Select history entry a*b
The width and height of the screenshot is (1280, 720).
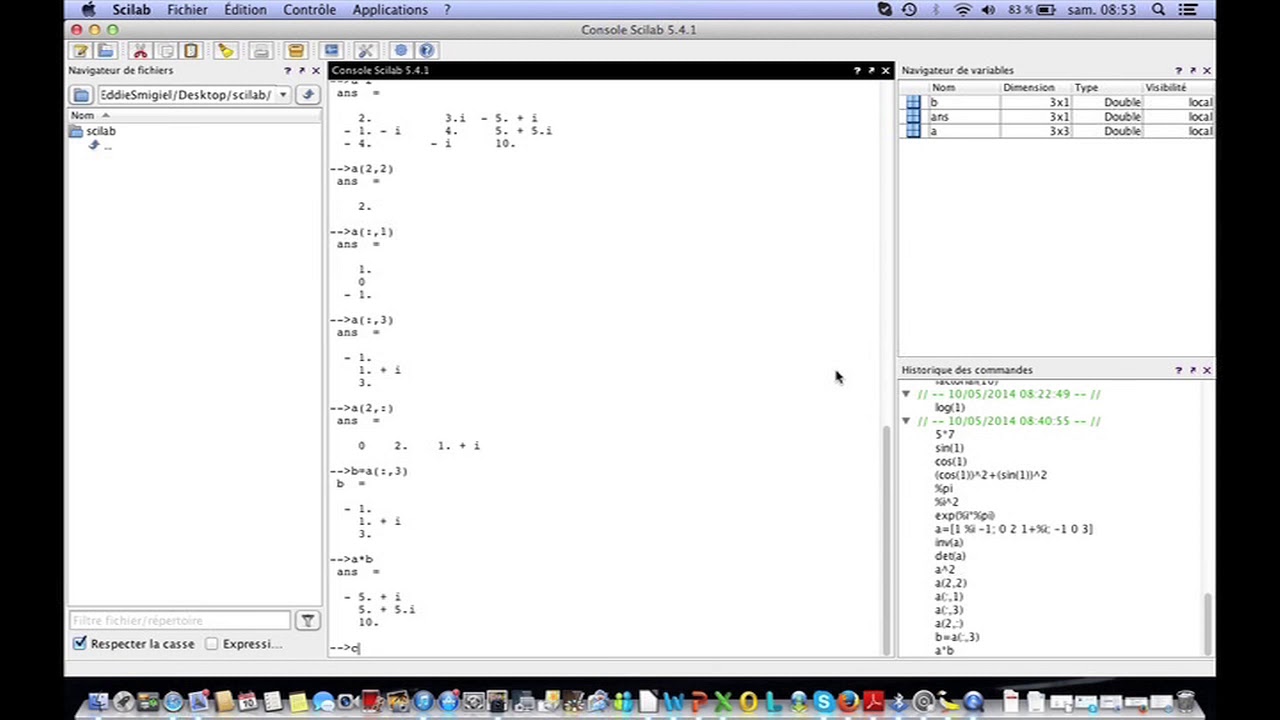[944, 651]
